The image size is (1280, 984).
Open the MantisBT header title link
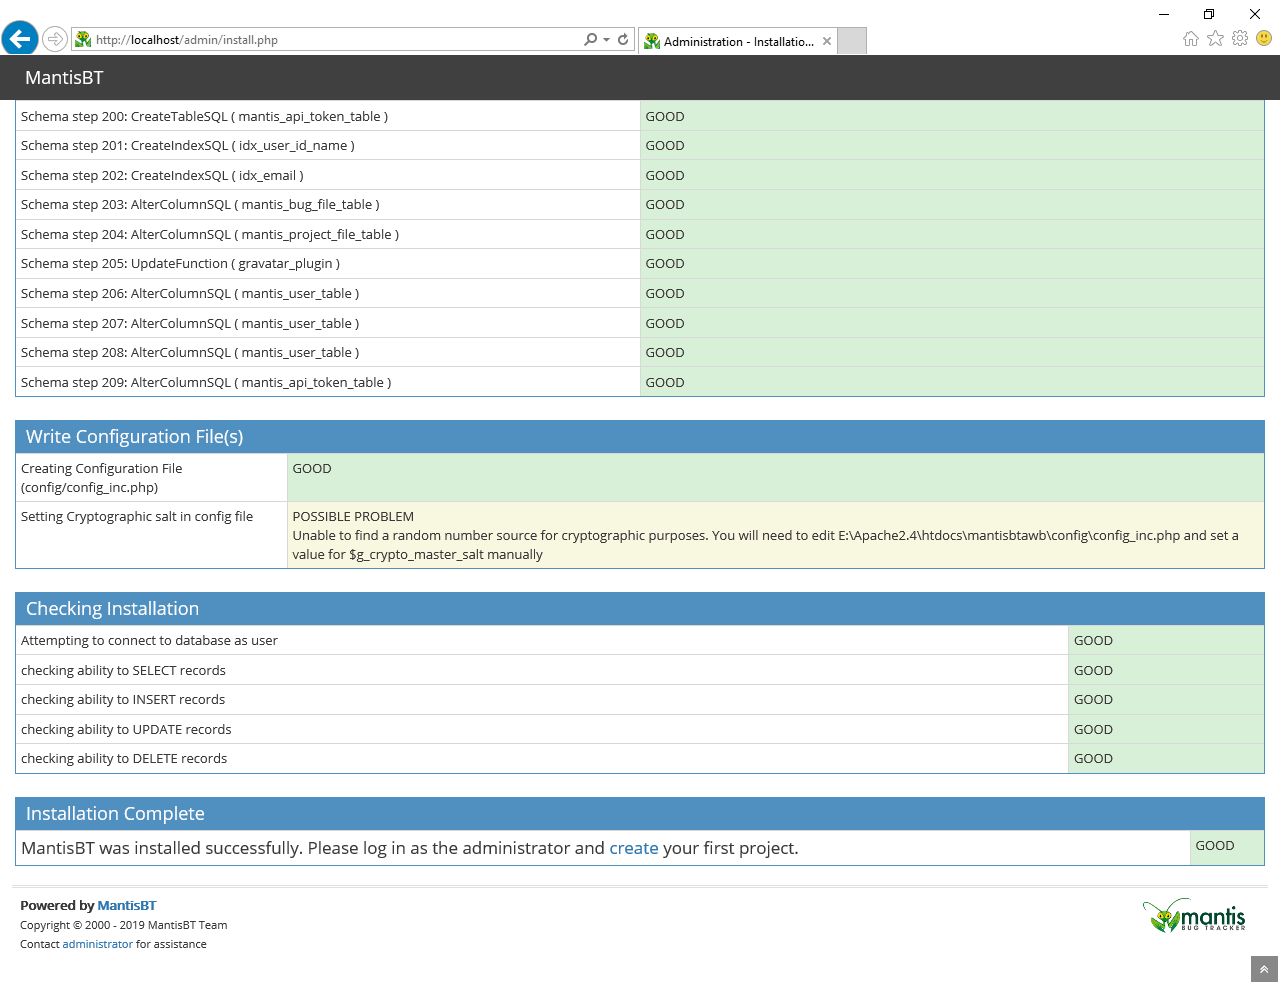coord(64,78)
